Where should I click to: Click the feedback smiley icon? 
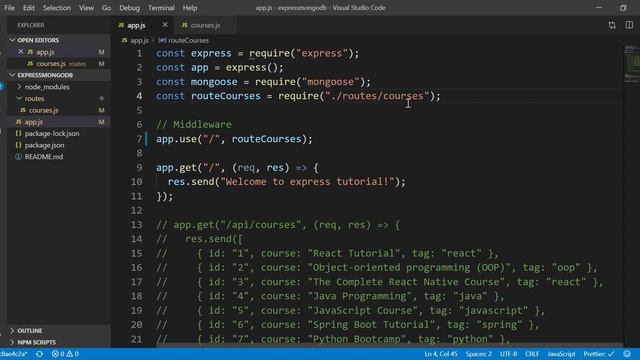(x=627, y=354)
